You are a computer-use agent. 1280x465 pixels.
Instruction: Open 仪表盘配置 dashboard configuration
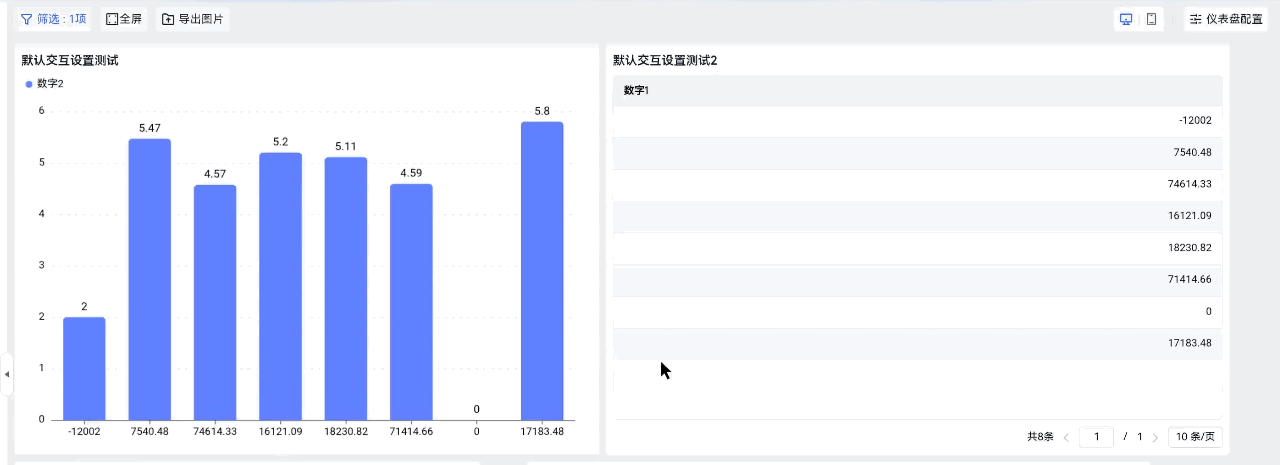1226,19
